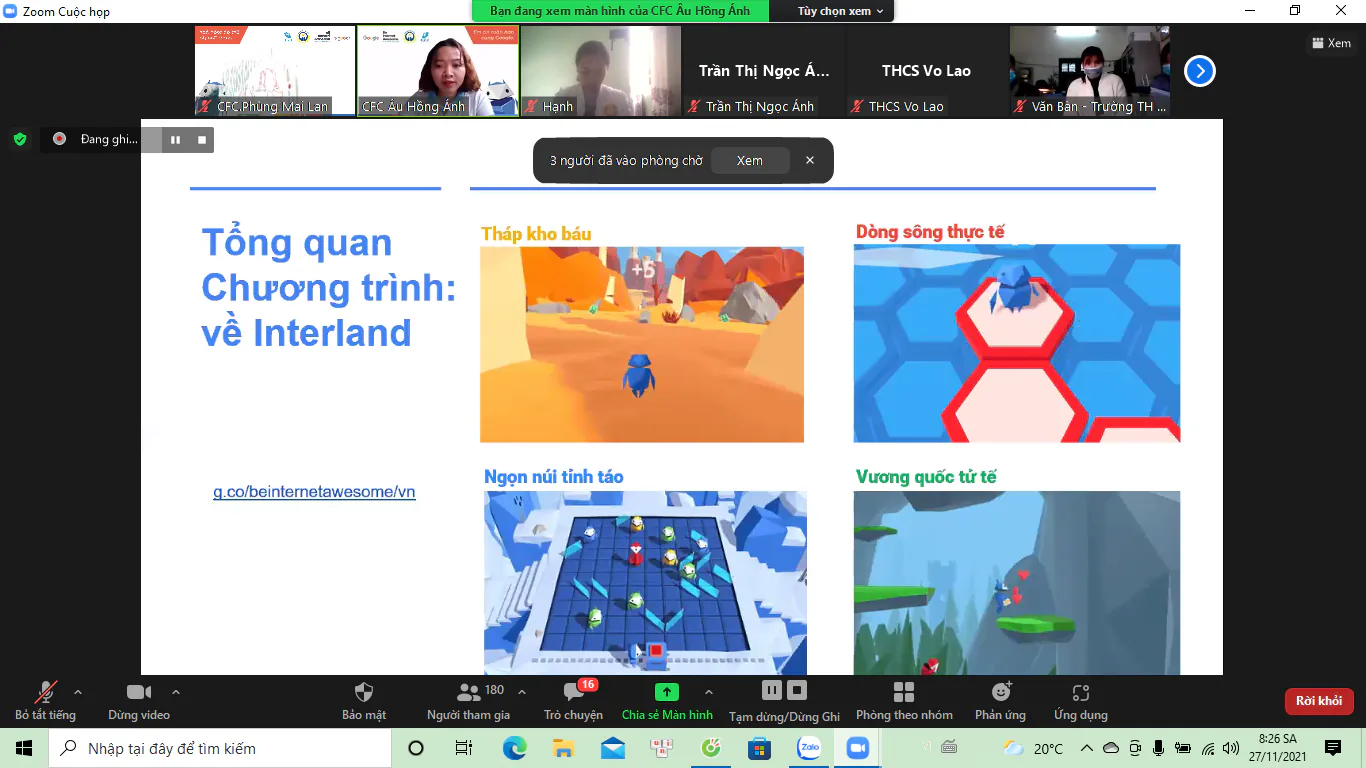The width and height of the screenshot is (1366, 768).
Task: Expand arrow next to Chia sẻ Màn hình
Action: point(709,692)
